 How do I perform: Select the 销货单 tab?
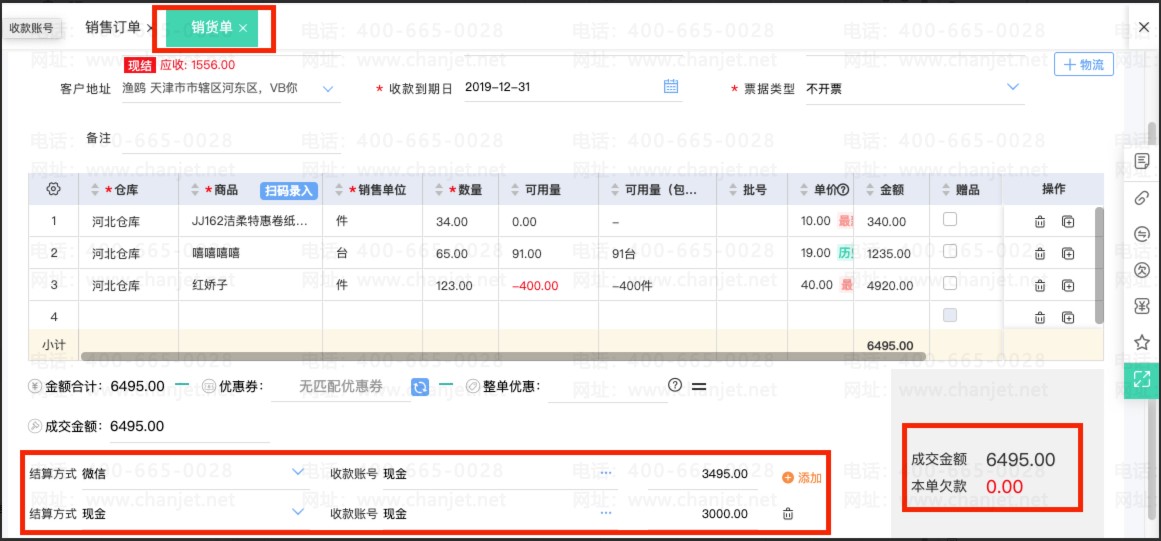tap(212, 27)
